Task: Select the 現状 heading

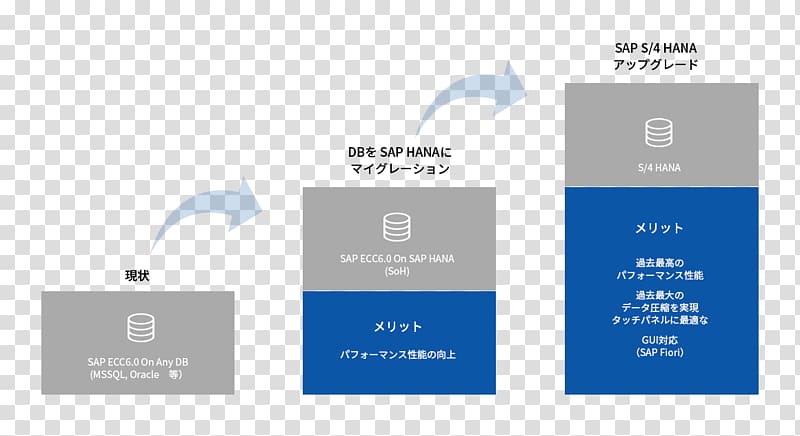Action: 137,276
